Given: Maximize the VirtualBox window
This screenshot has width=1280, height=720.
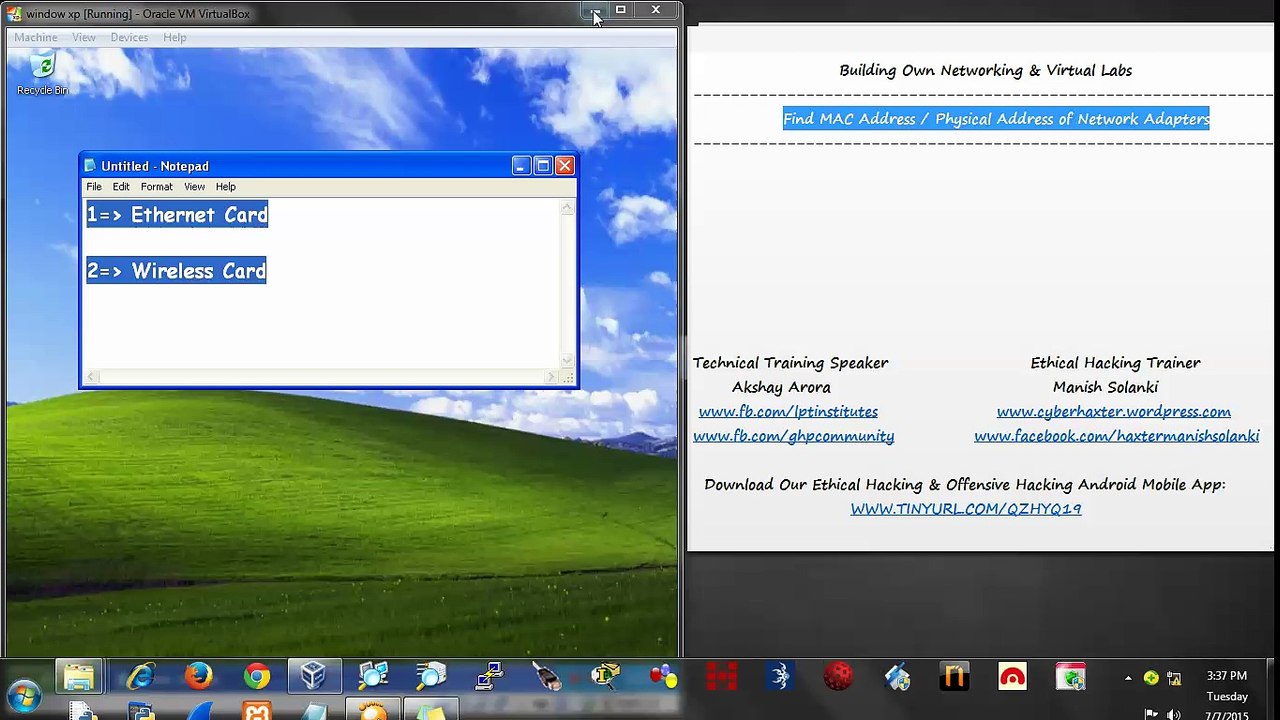Looking at the screenshot, I should [621, 11].
